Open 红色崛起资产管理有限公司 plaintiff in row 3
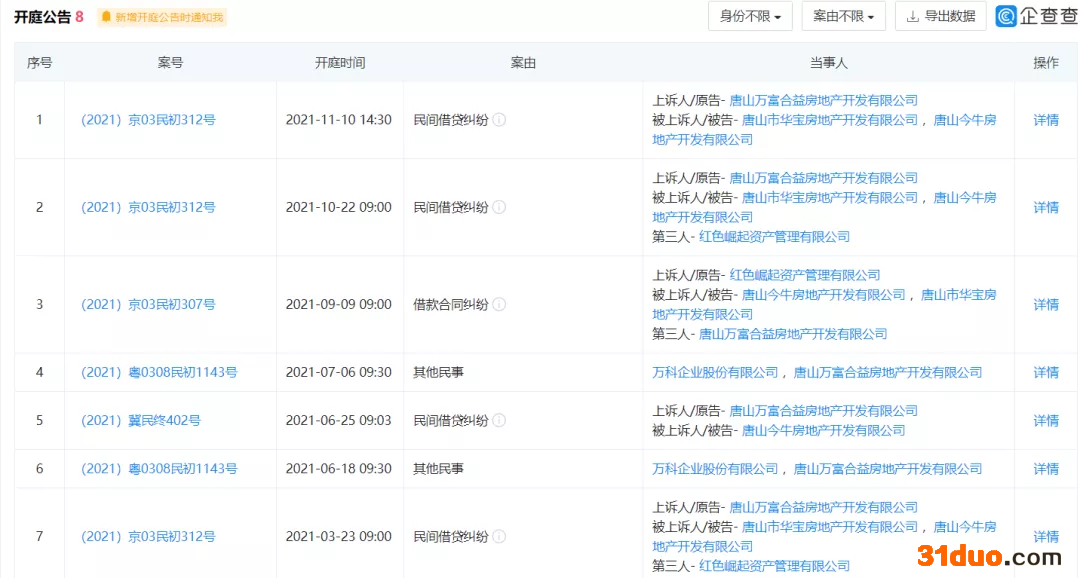Screen dimensions: 1080x578 coord(805,275)
